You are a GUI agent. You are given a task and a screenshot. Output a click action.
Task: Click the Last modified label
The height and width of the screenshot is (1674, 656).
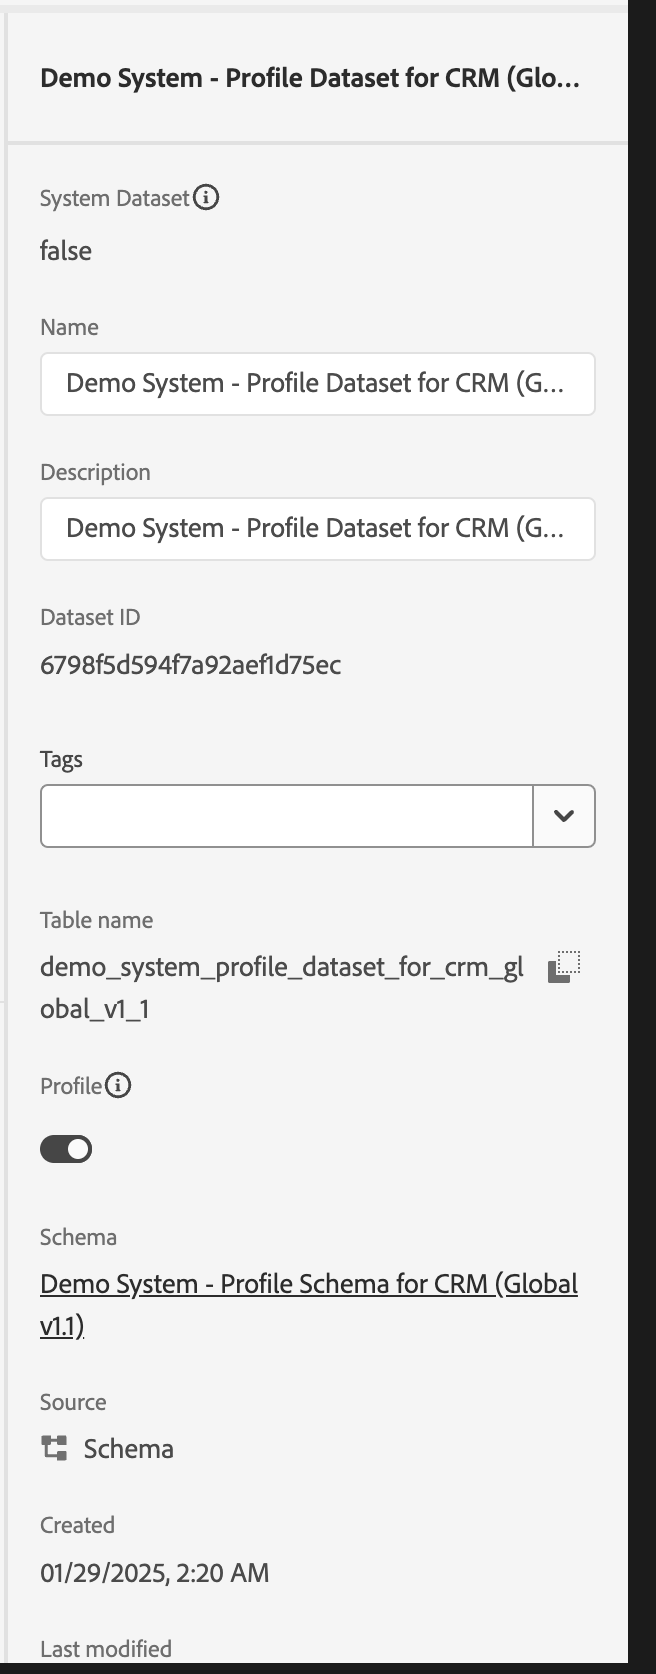(106, 1648)
